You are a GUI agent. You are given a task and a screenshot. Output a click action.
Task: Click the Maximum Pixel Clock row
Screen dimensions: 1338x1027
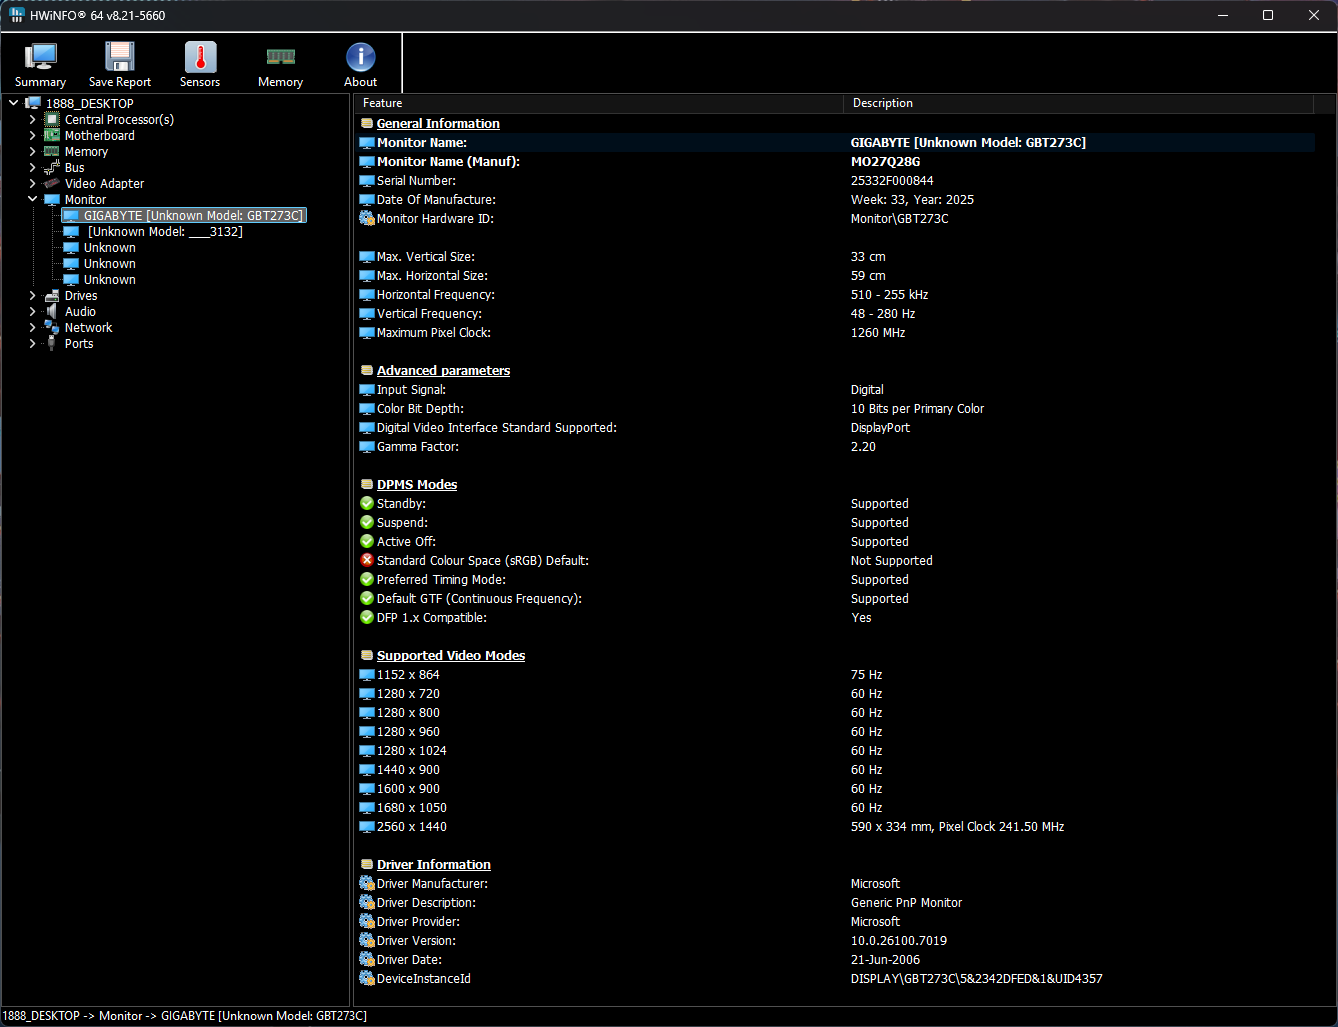coord(835,332)
